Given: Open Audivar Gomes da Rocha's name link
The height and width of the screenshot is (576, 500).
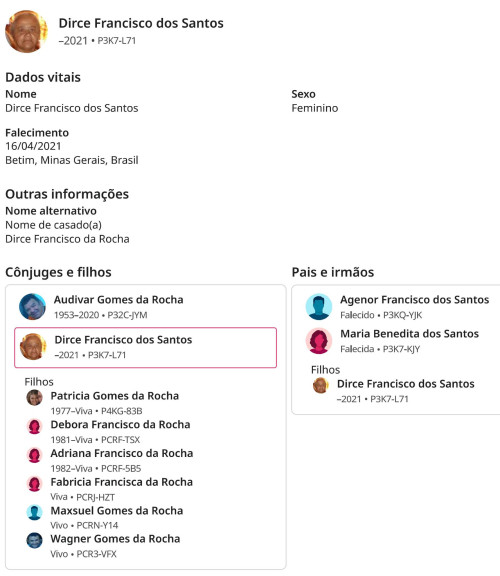Looking at the screenshot, I should (x=119, y=300).
